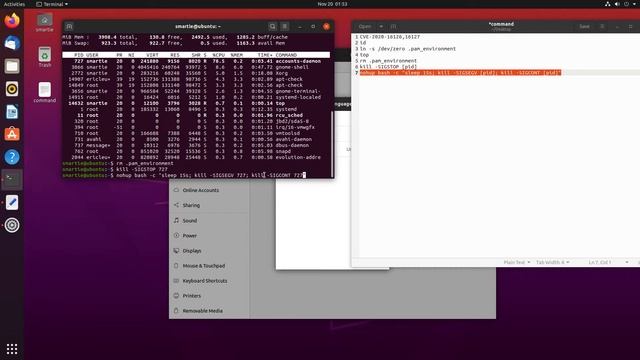Open Plain Text language dropdown
Image resolution: width=640 pixels, height=360 pixels.
click(517, 262)
